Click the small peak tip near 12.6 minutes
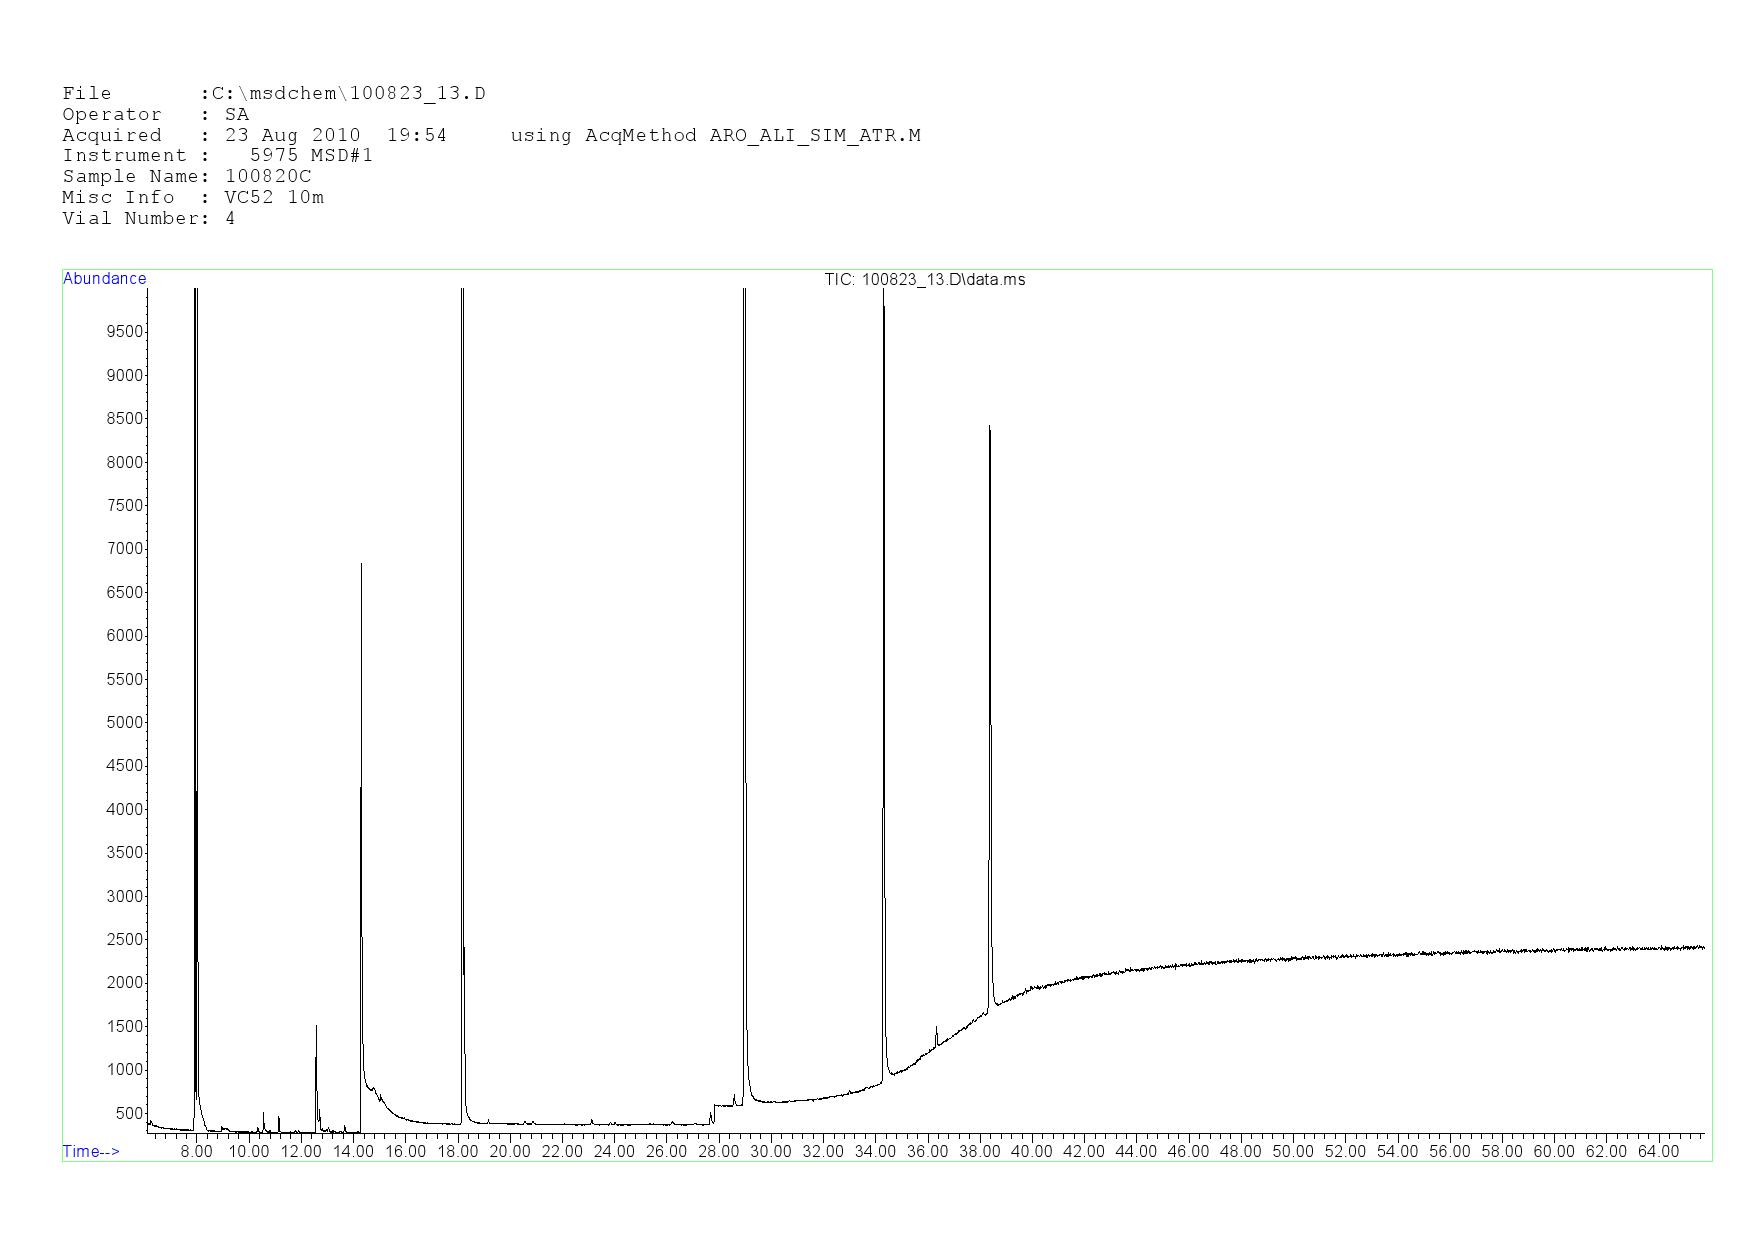Viewport: 1754px width, 1240px height. [x=316, y=1027]
